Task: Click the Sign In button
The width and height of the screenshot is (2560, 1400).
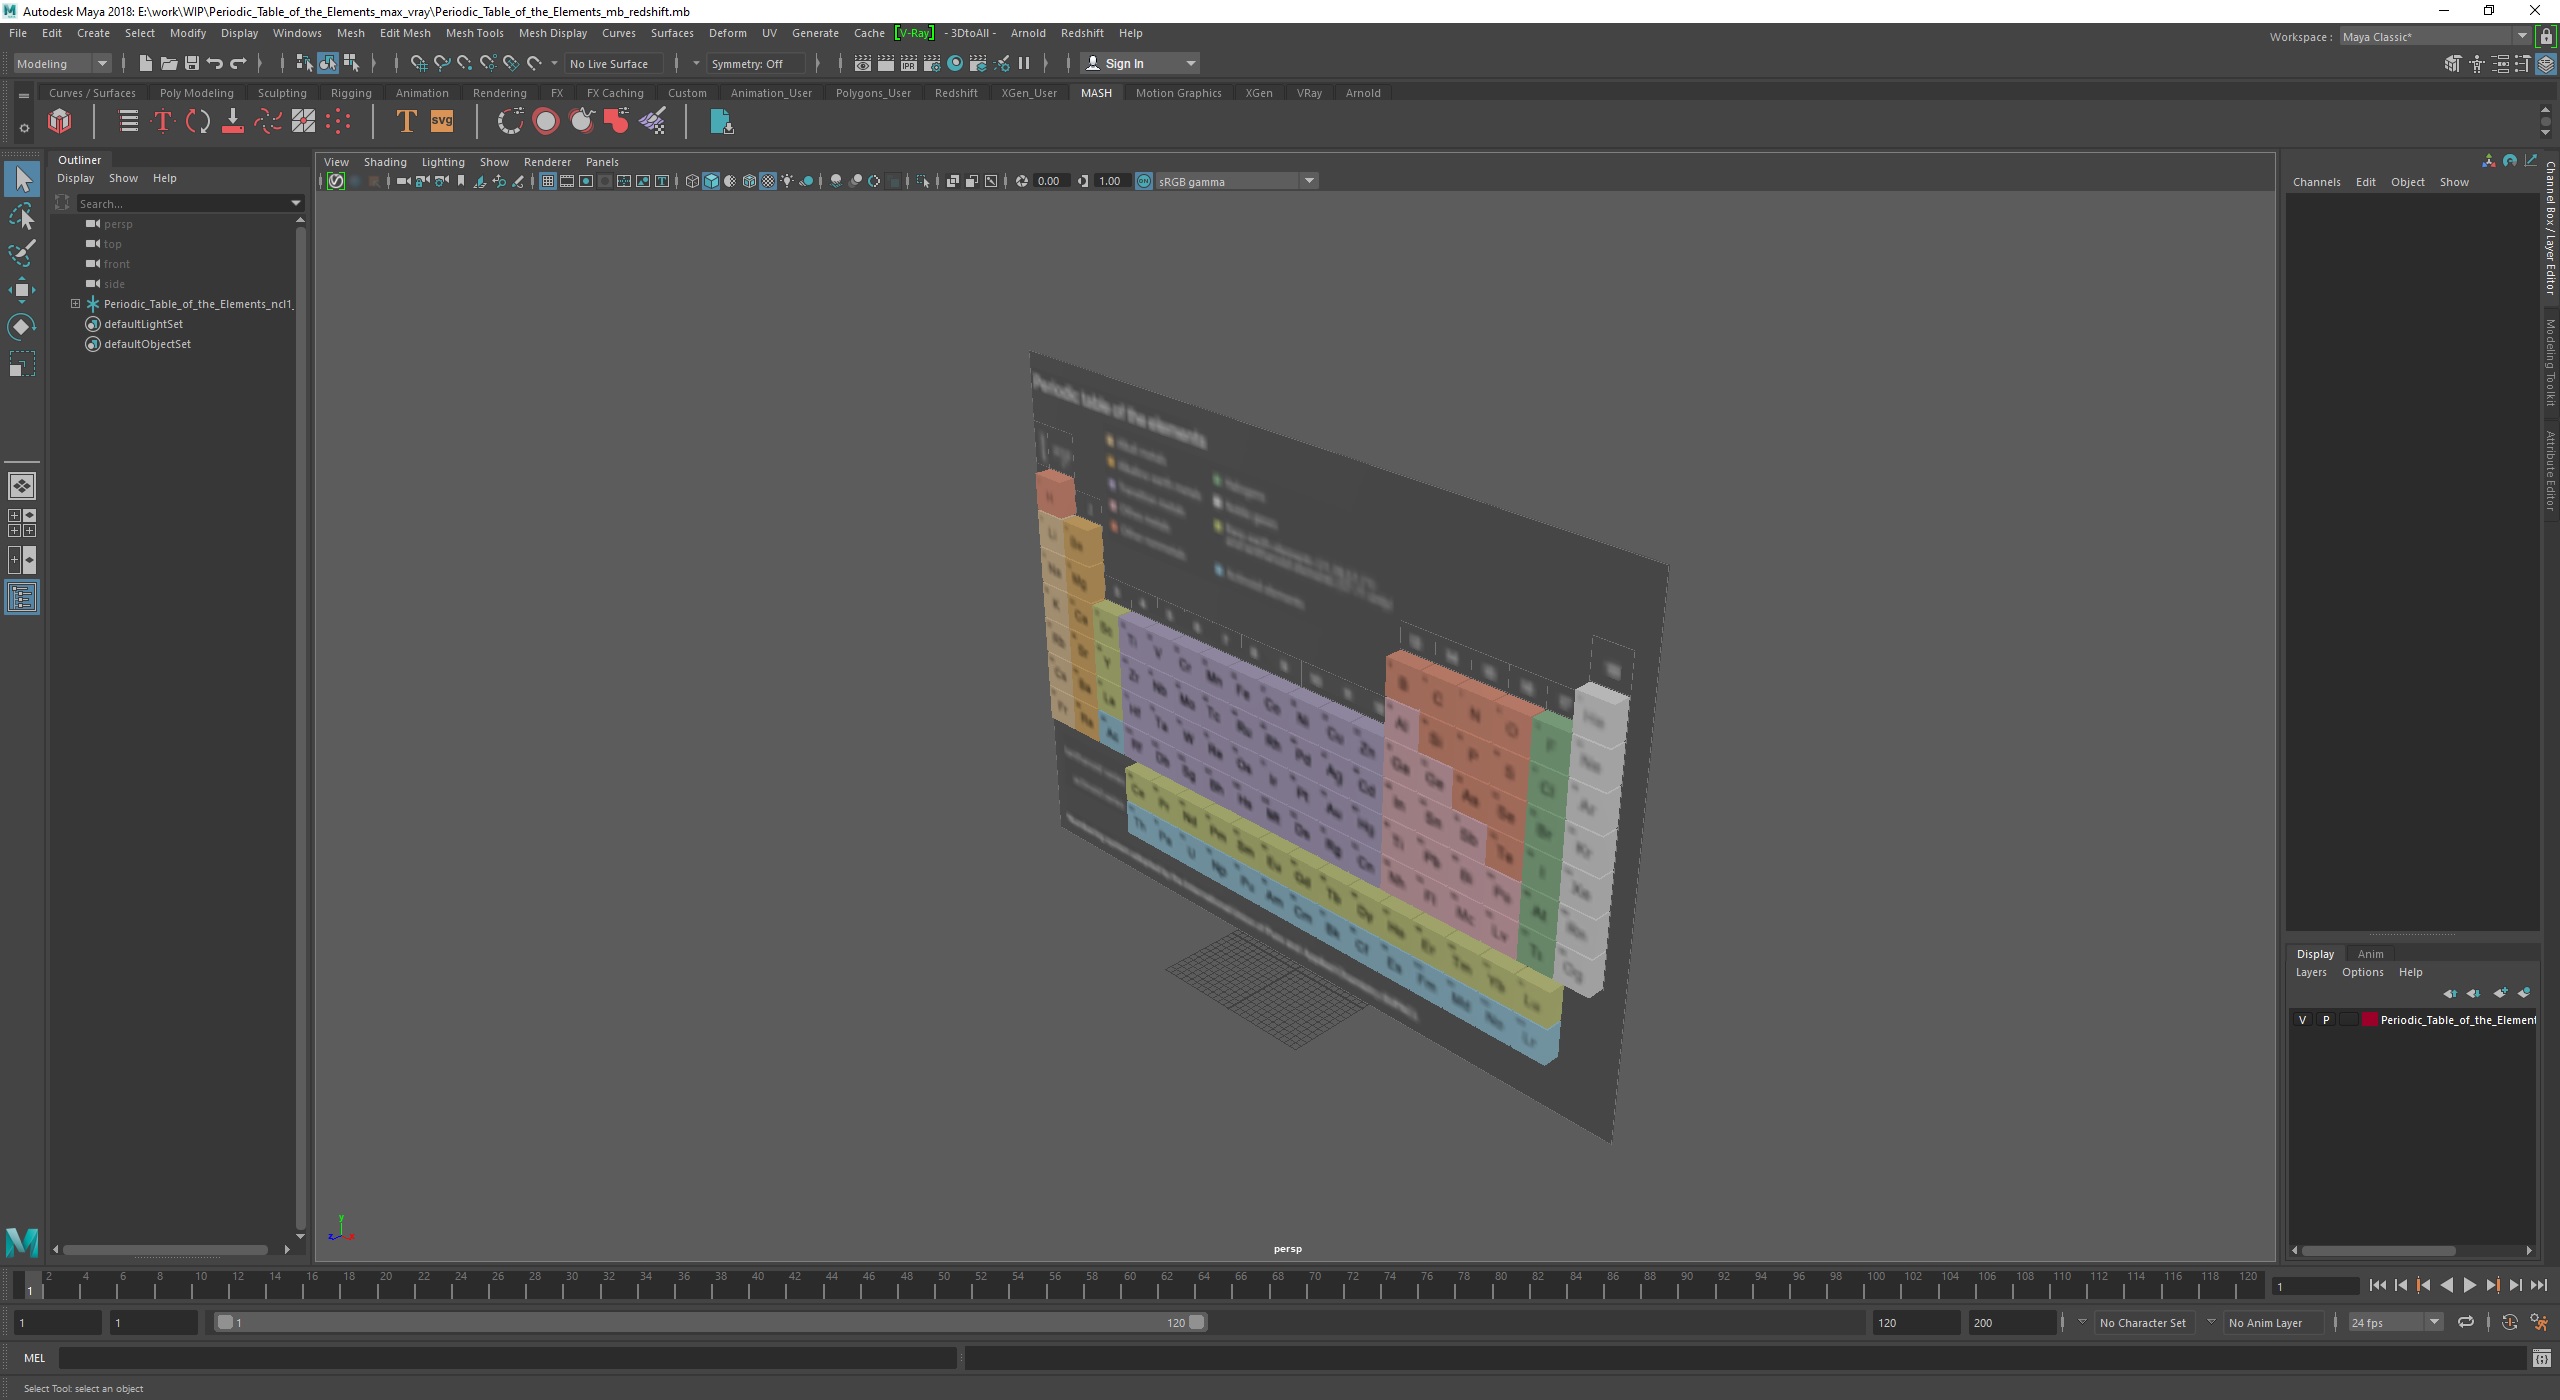Action: point(1124,63)
